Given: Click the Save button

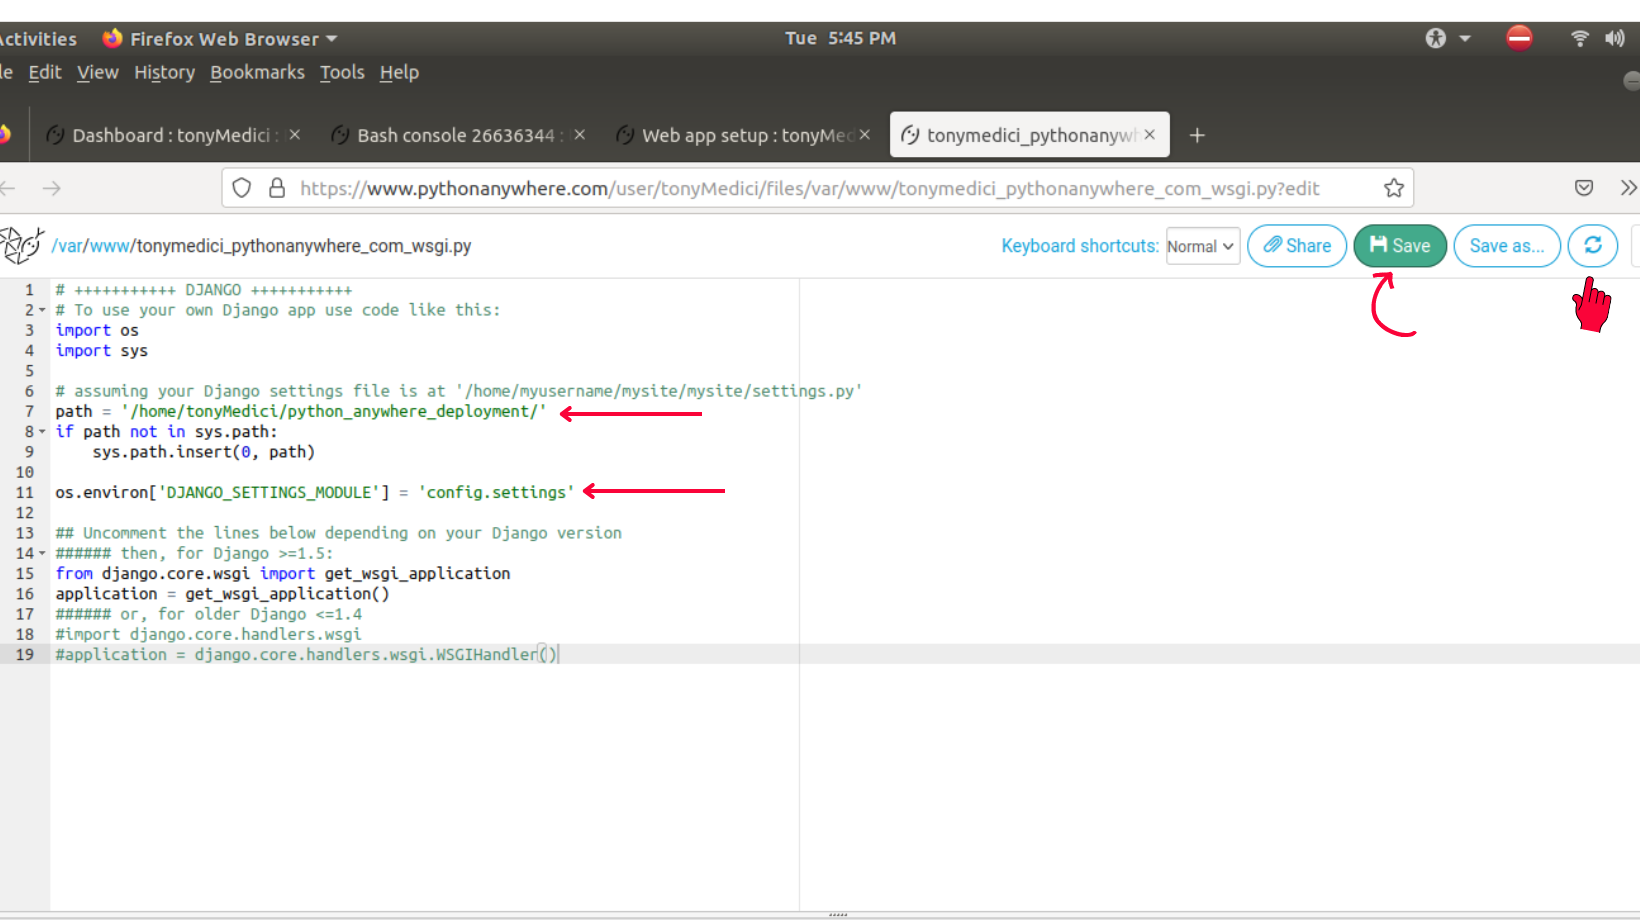Looking at the screenshot, I should tap(1399, 246).
